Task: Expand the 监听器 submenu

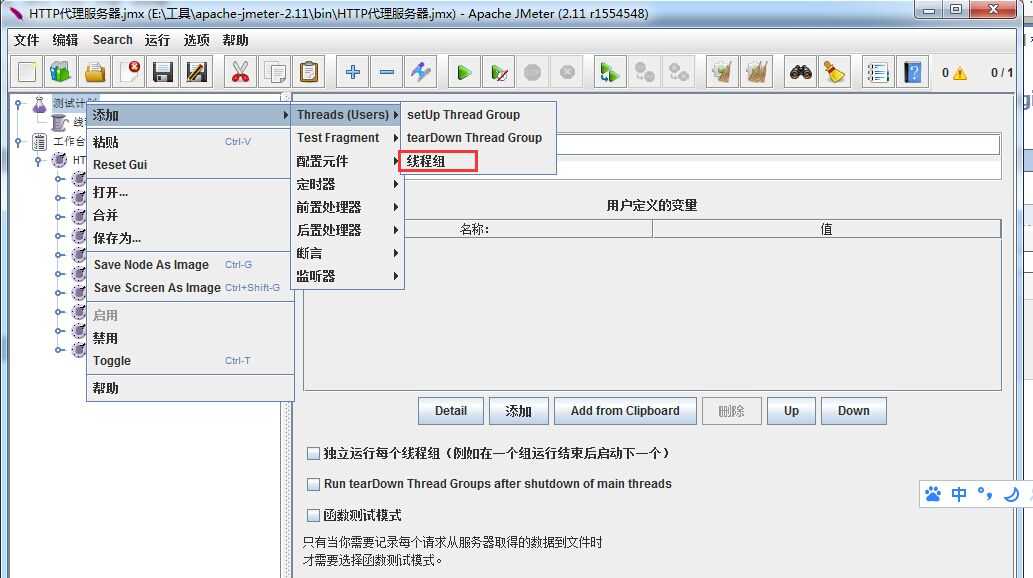Action: [x=347, y=276]
